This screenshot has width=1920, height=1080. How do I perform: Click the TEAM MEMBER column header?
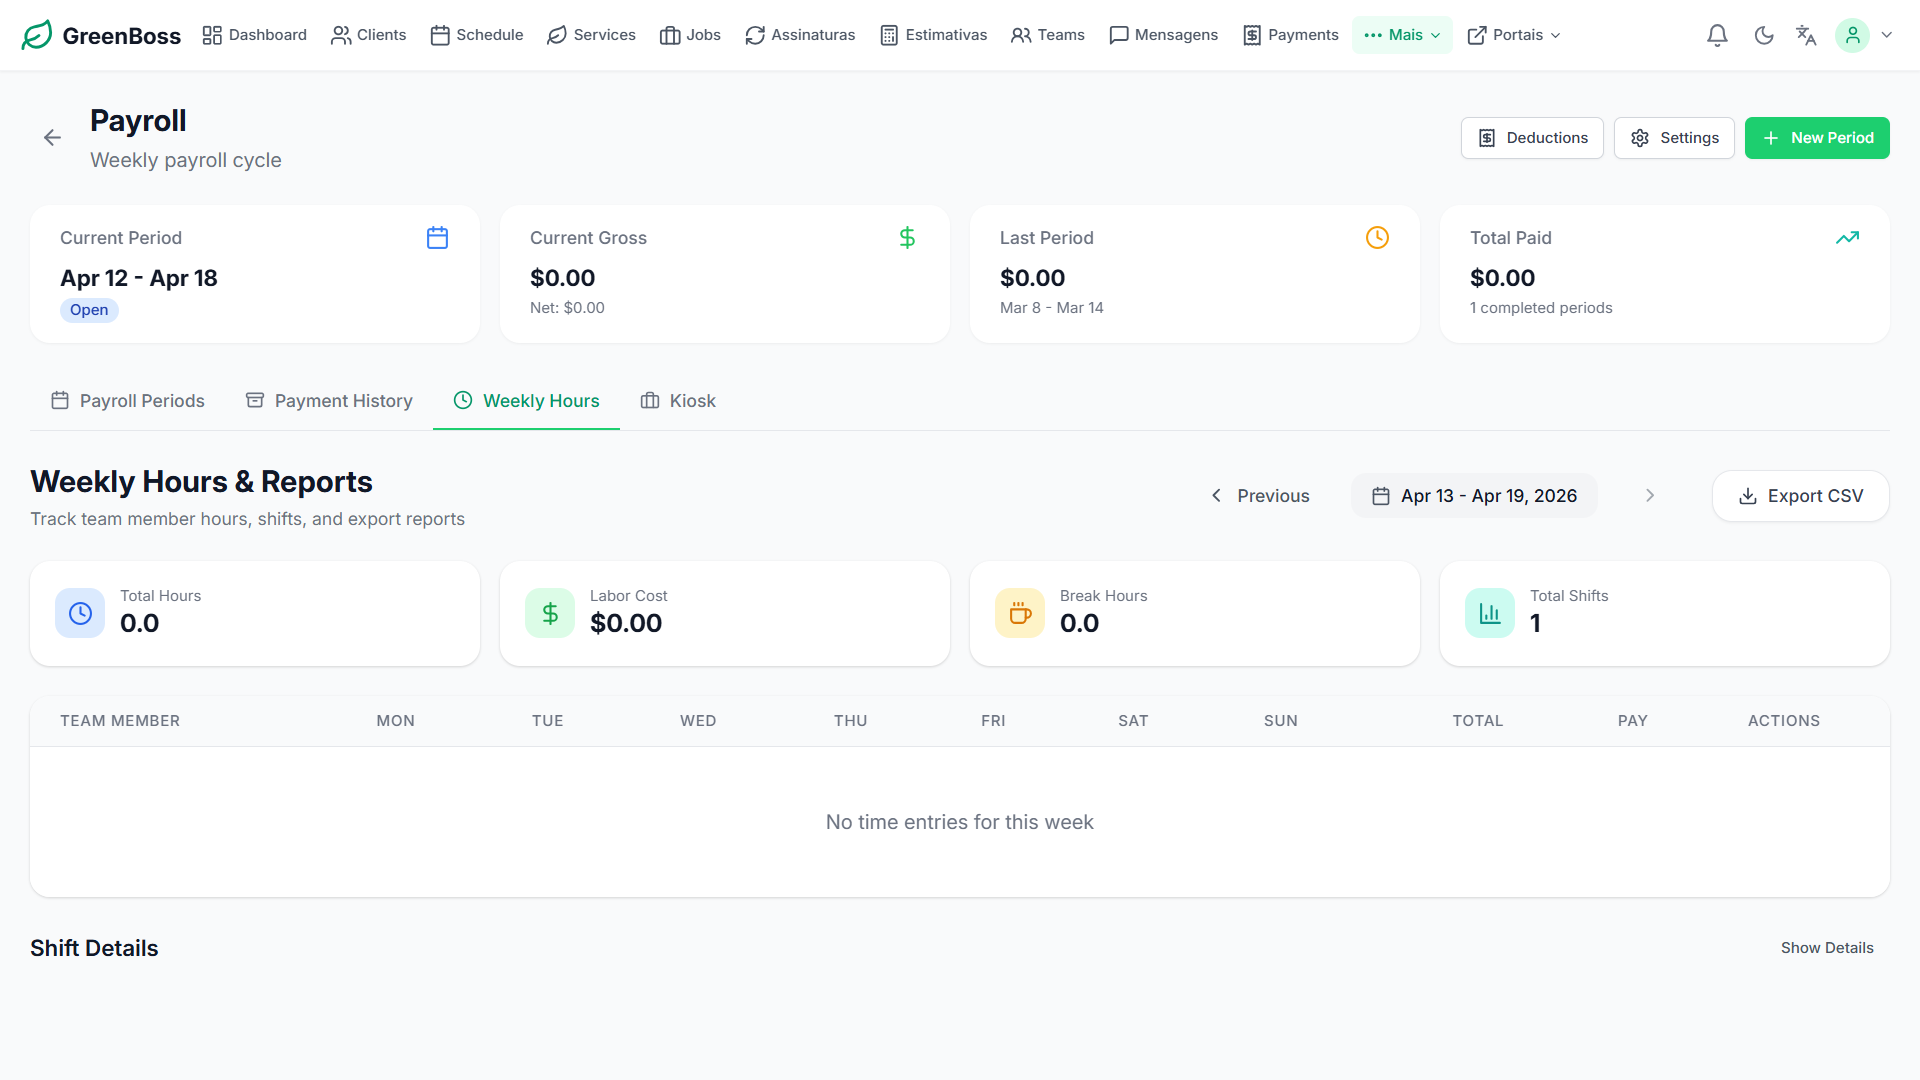tap(120, 721)
